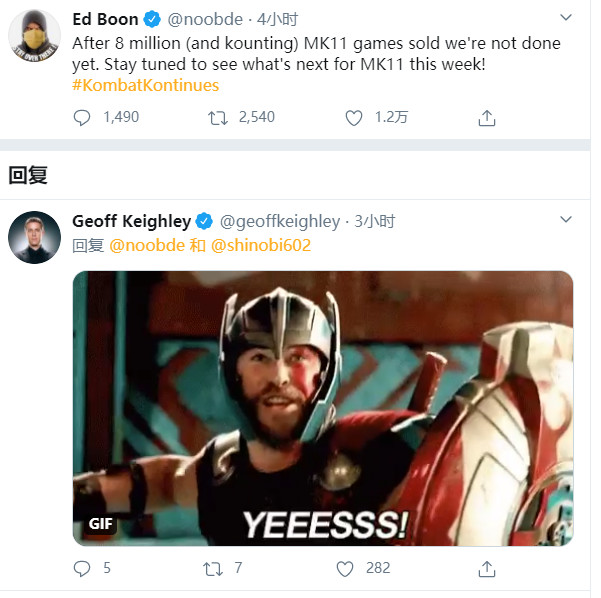This screenshot has width=601, height=598.
Task: Share Geoff Keighley's reply
Action: (x=487, y=569)
